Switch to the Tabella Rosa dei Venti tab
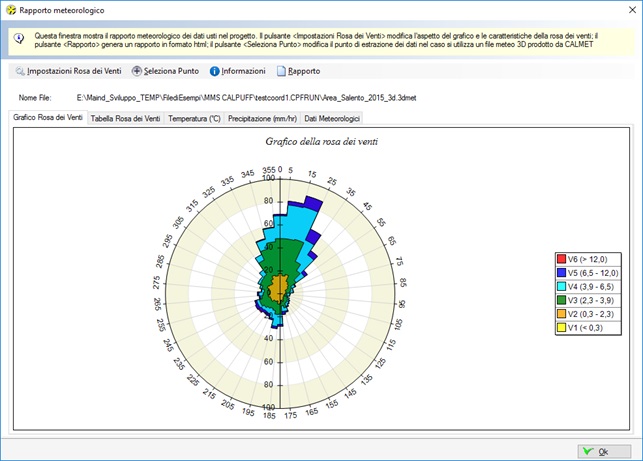This screenshot has height=461, width=643. pyautogui.click(x=125, y=119)
